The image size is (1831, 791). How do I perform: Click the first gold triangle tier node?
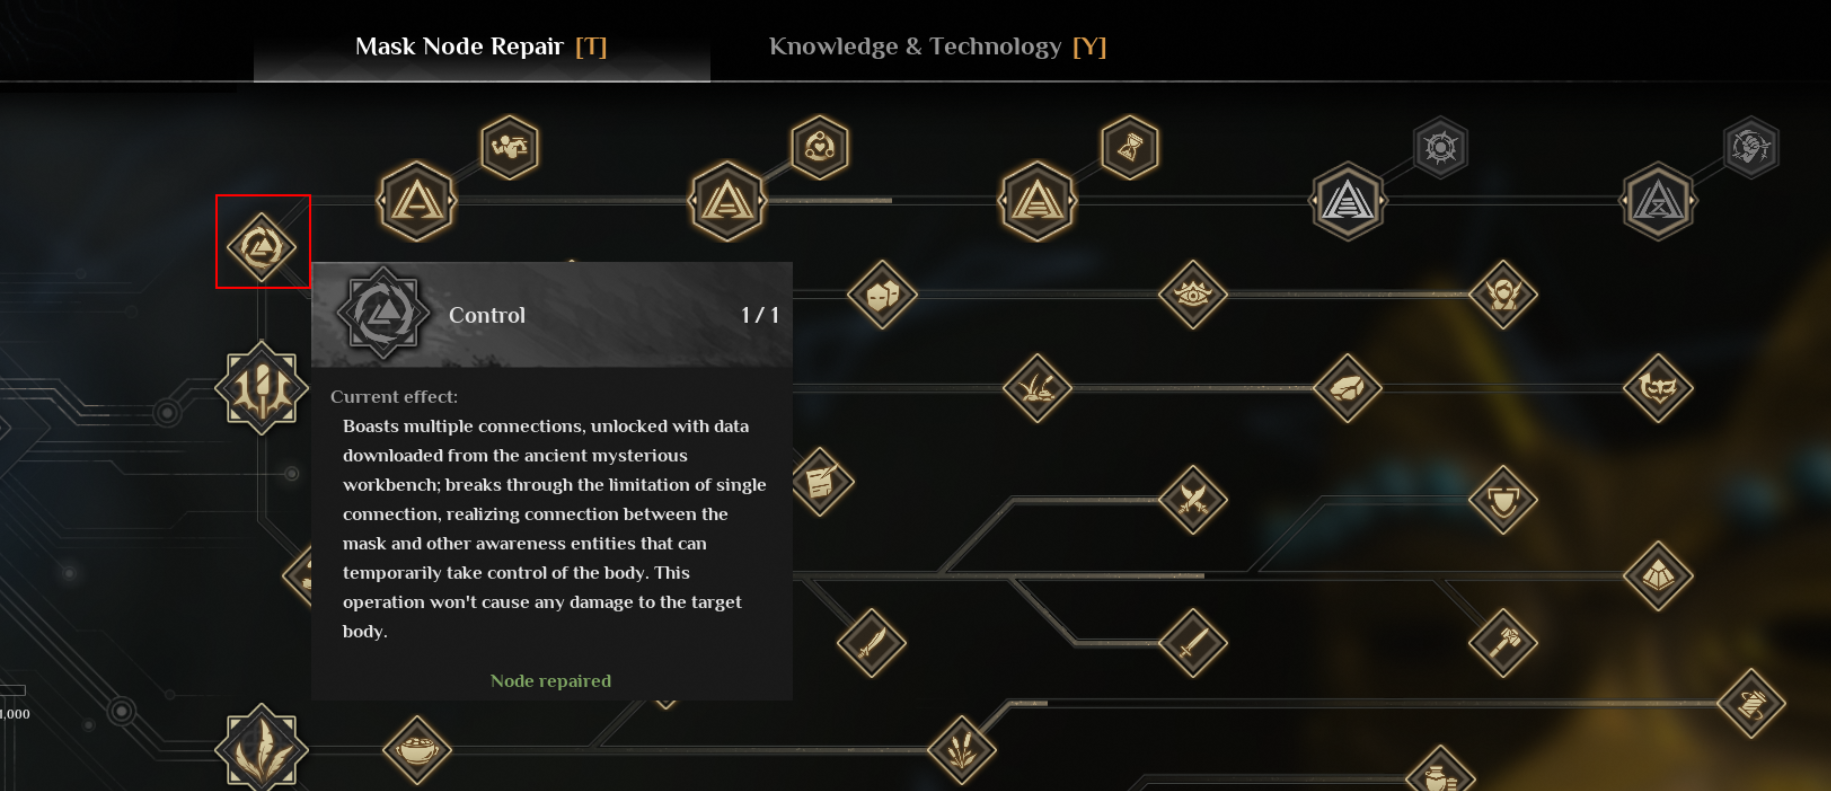tap(417, 201)
